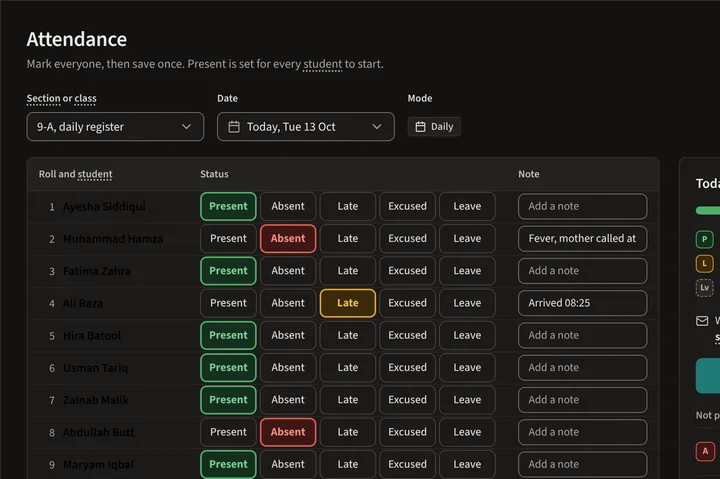
Task: Edit the Fever note for Muhammad Hamza
Action: click(x=583, y=238)
